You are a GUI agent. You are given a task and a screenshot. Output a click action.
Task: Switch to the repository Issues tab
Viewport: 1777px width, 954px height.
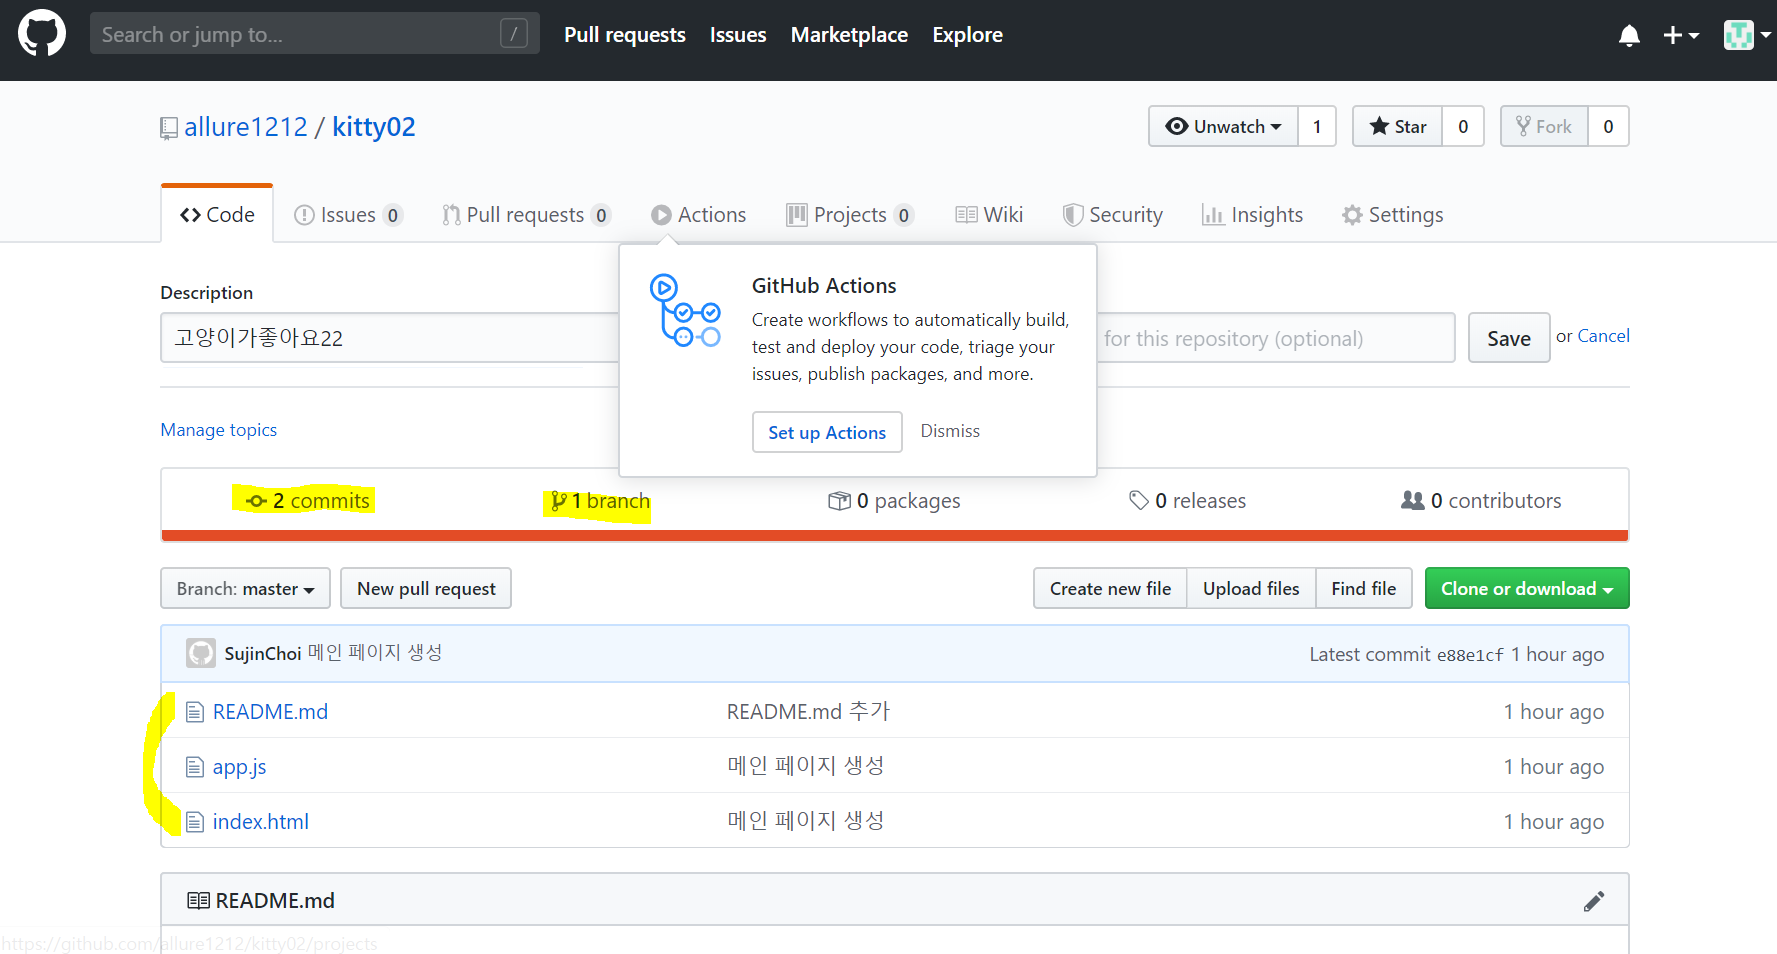[348, 215]
